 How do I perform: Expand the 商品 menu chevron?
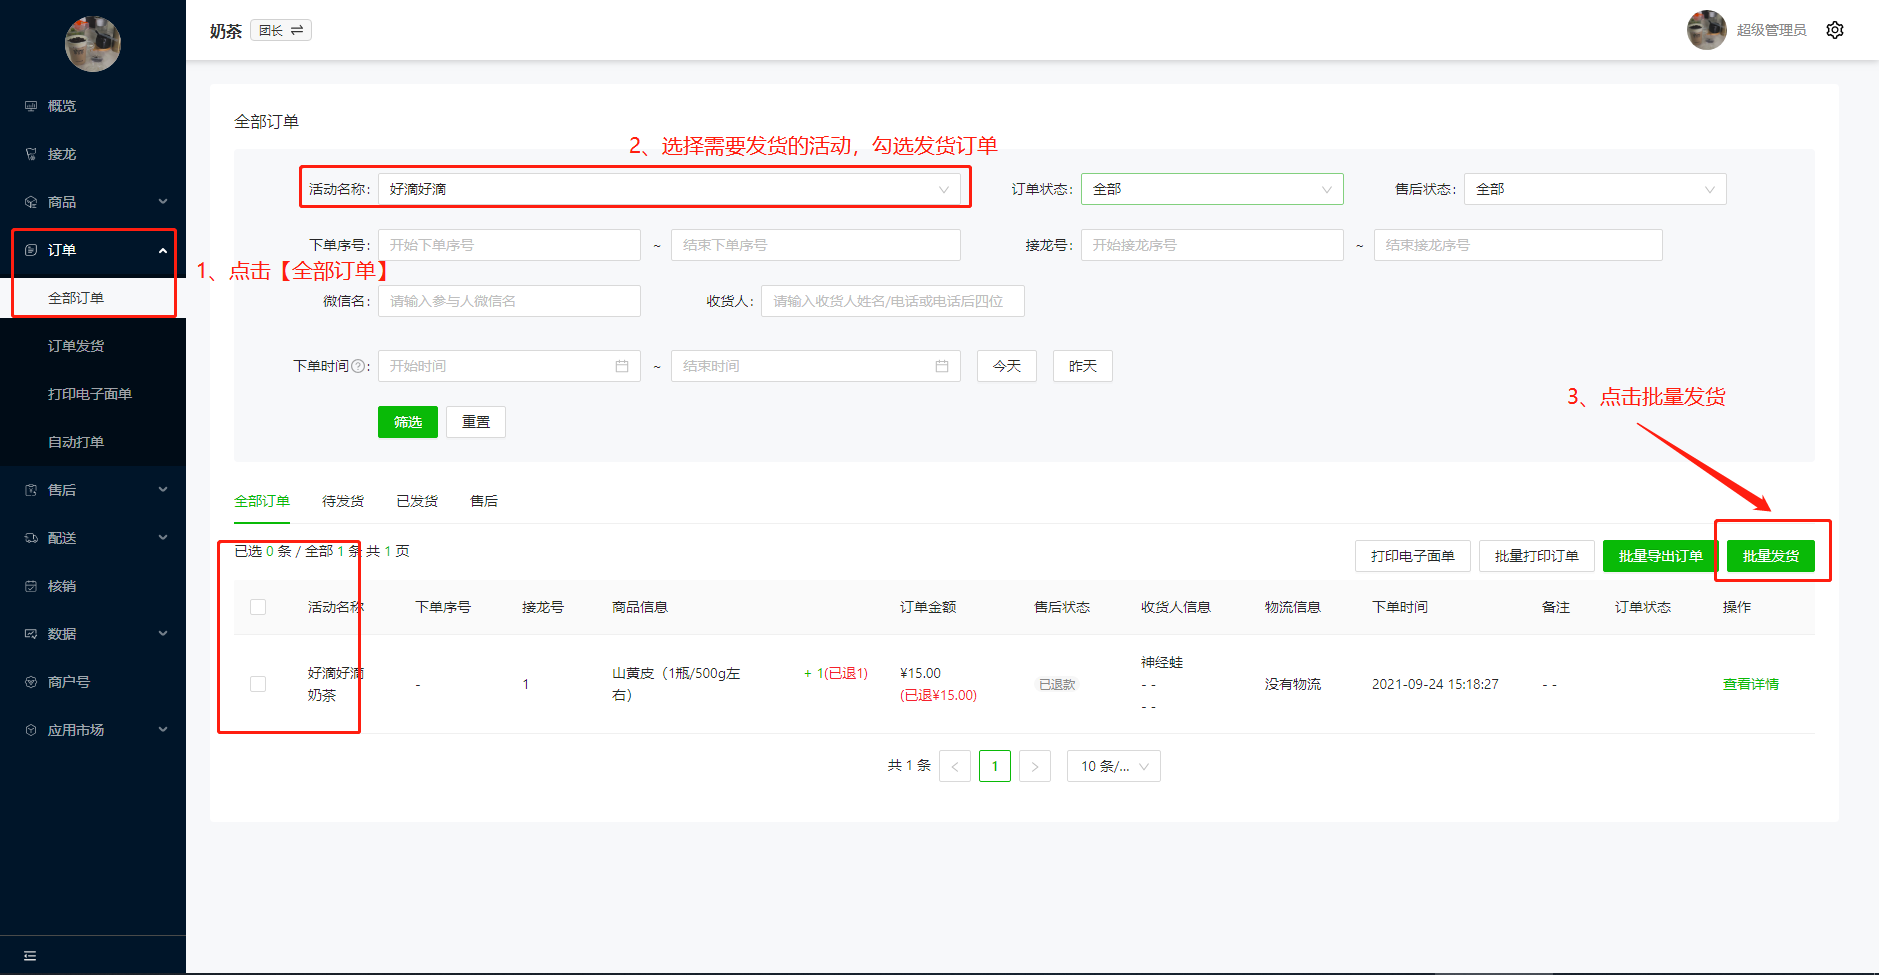[x=163, y=202]
